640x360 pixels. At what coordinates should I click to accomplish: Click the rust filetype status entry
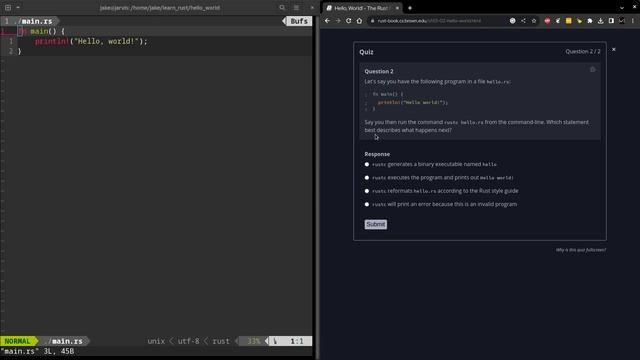pyautogui.click(x=221, y=341)
